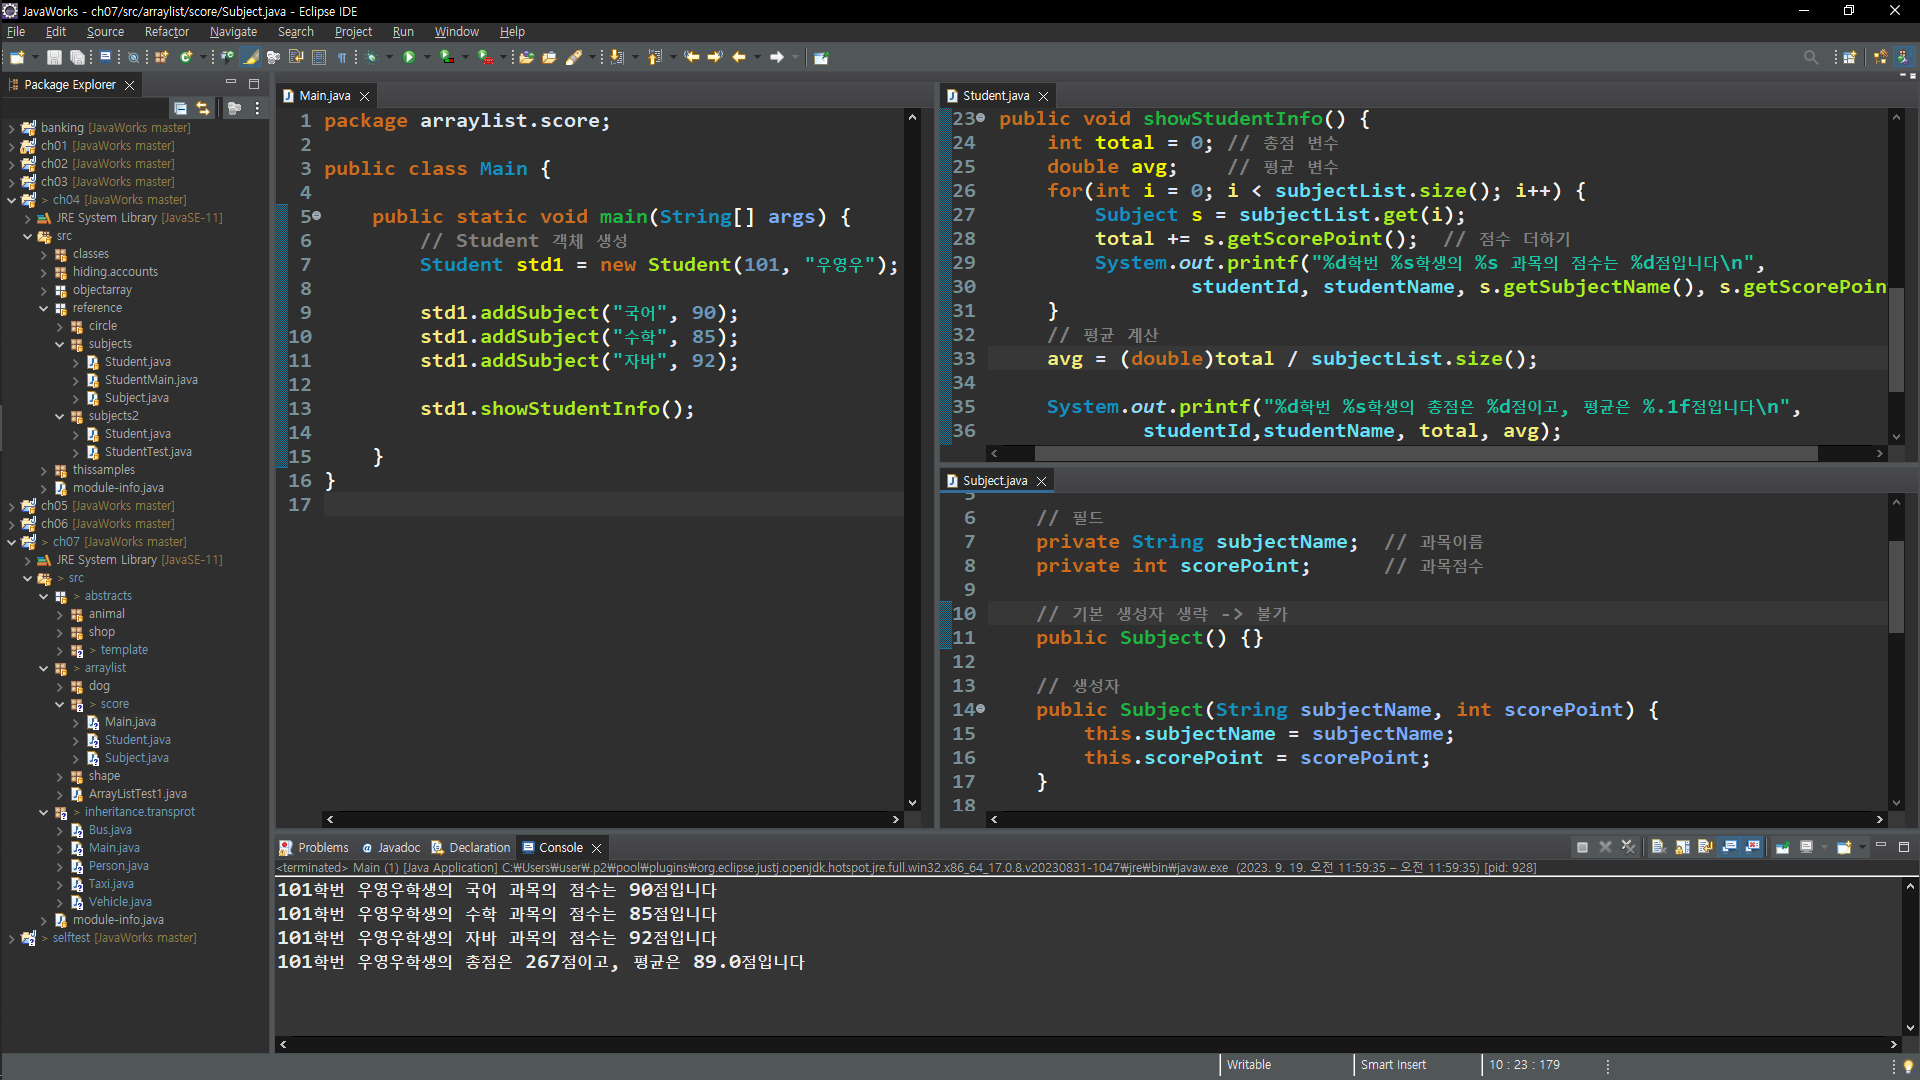Open the Run button dropdown arrow

[427, 57]
